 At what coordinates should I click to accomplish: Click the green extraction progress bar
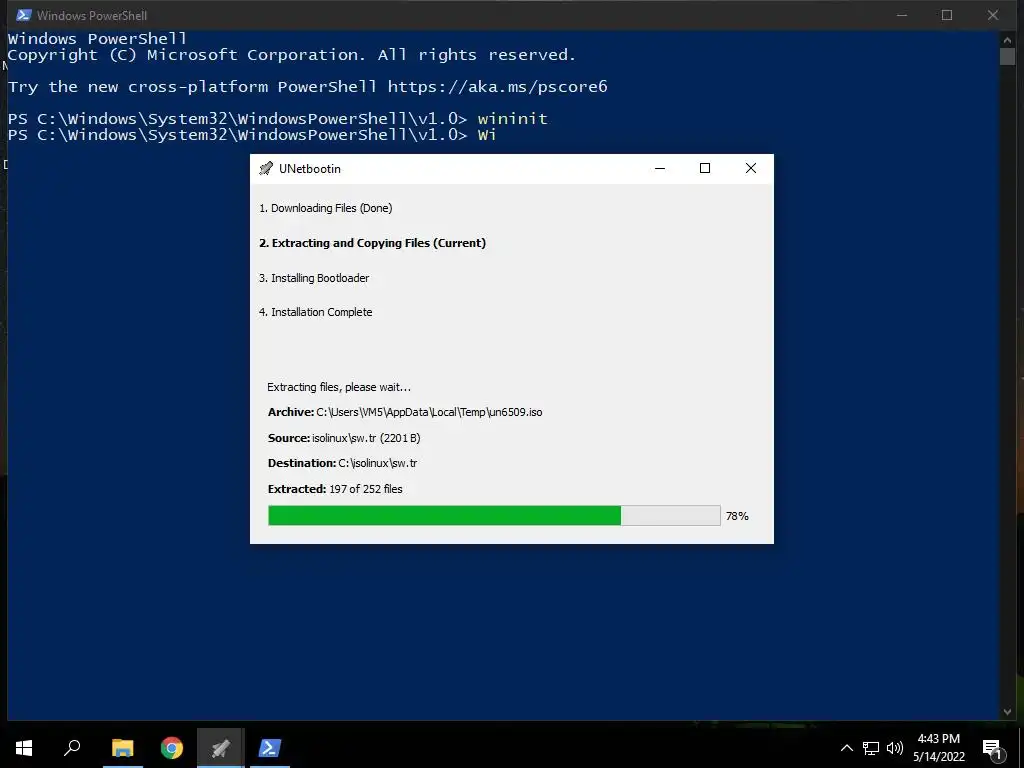pyautogui.click(x=494, y=515)
